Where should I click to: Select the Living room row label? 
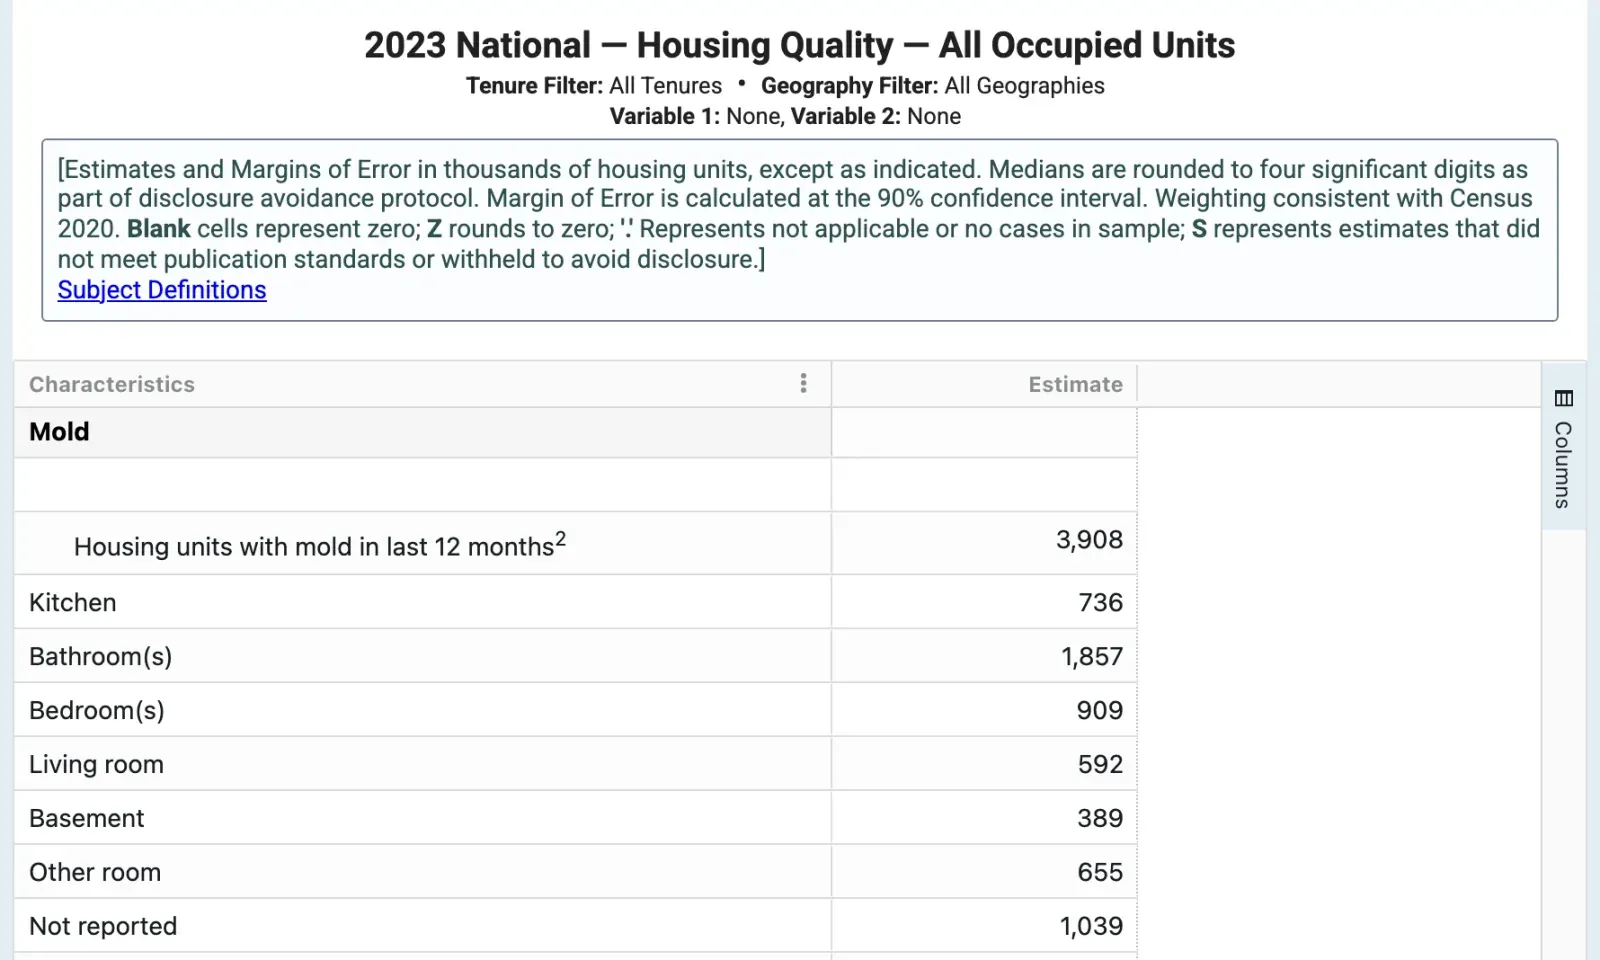(96, 765)
